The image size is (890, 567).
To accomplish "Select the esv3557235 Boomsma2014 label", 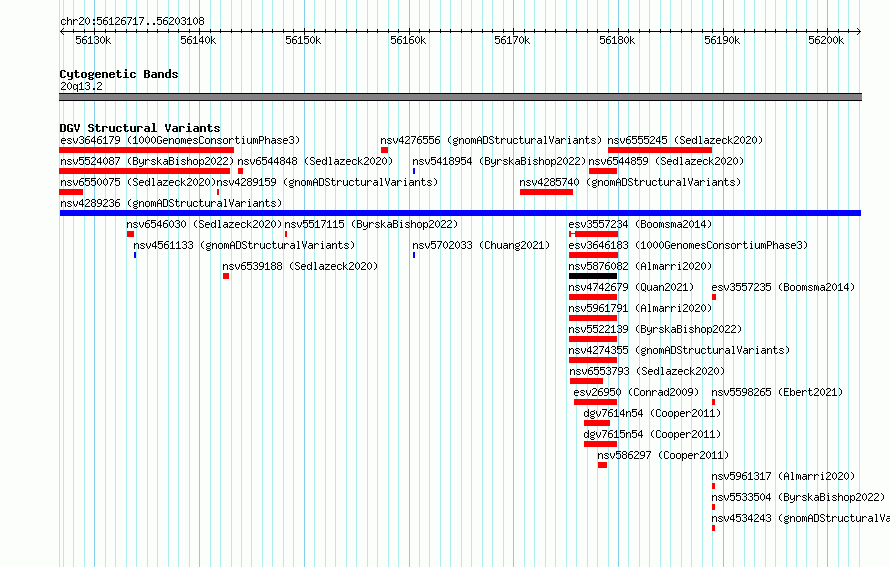I will click(x=783, y=287).
